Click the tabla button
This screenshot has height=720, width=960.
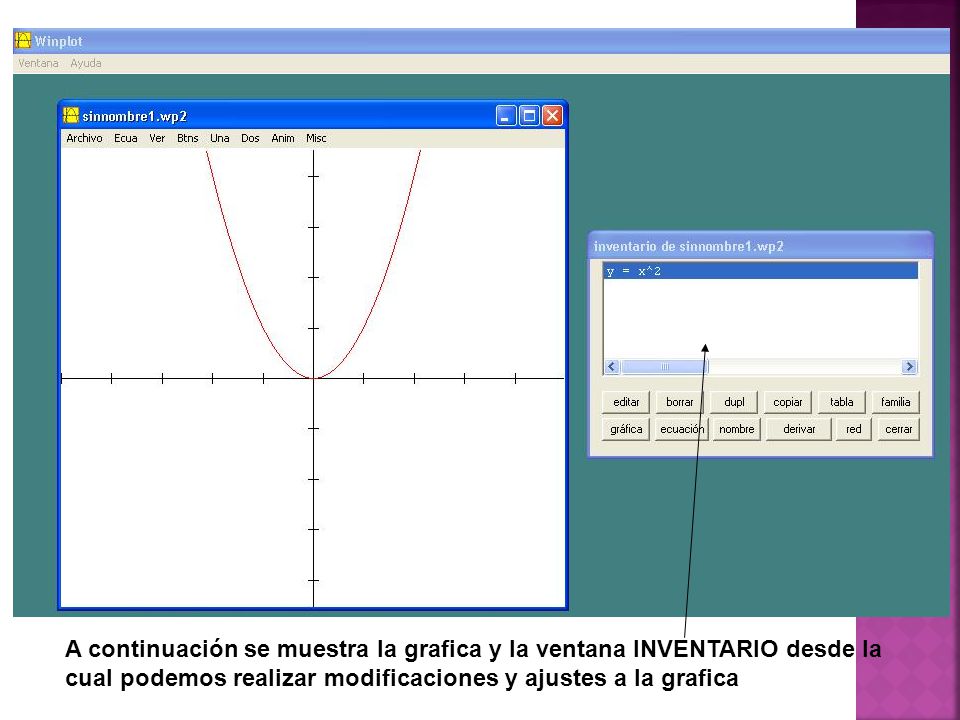click(841, 402)
